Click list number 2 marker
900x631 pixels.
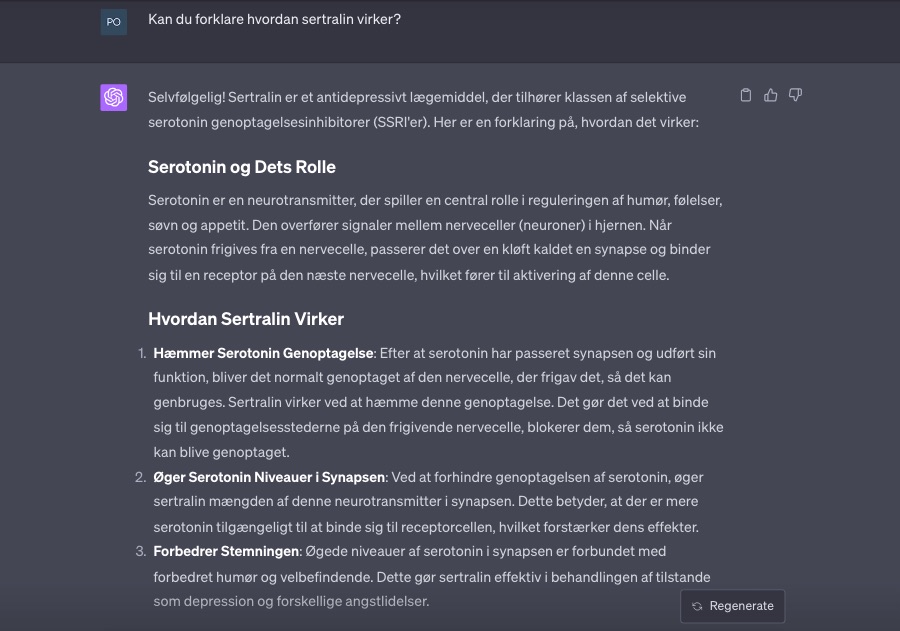140,477
